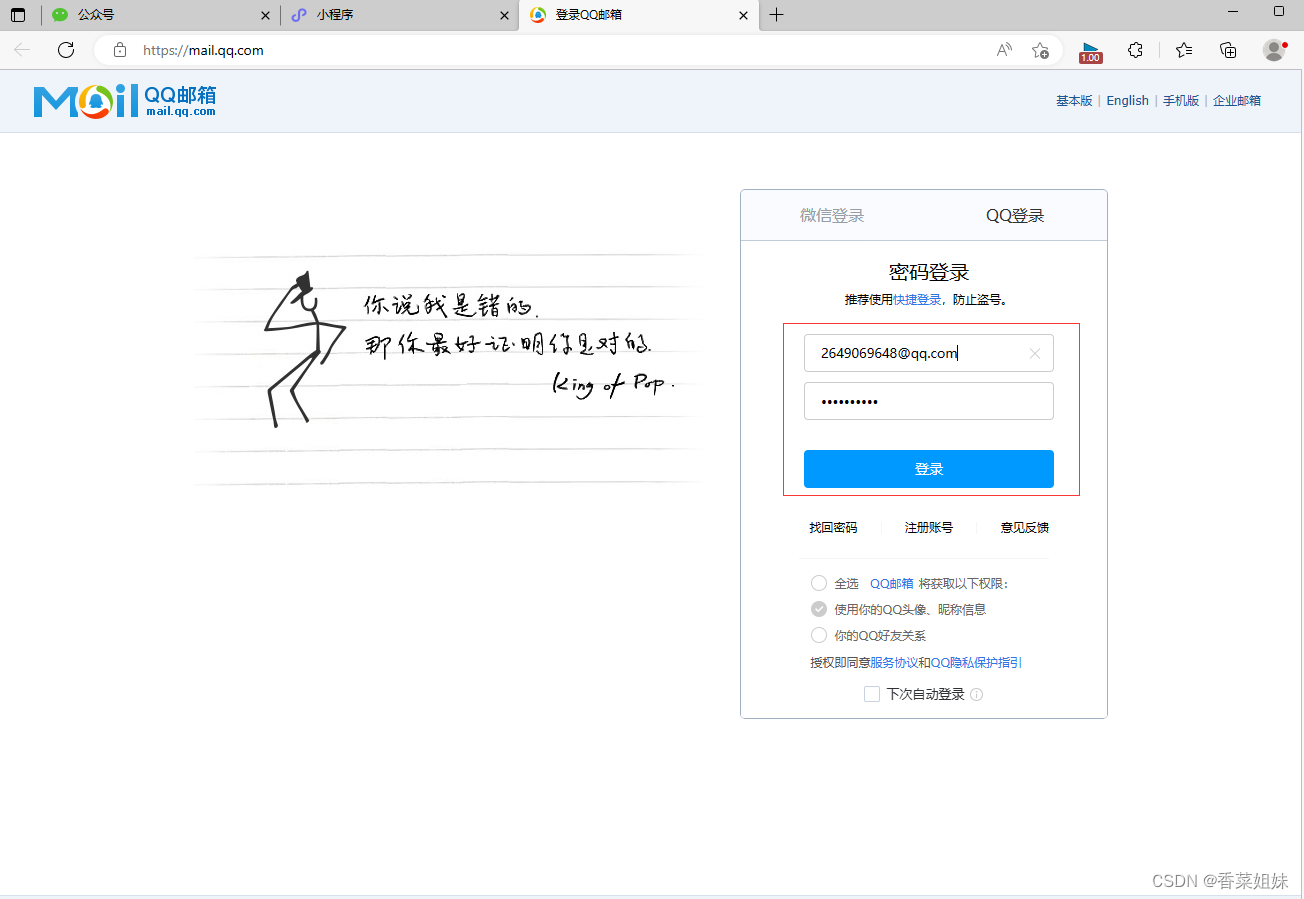
Task: Click the 快捷登录 link
Action: (917, 299)
